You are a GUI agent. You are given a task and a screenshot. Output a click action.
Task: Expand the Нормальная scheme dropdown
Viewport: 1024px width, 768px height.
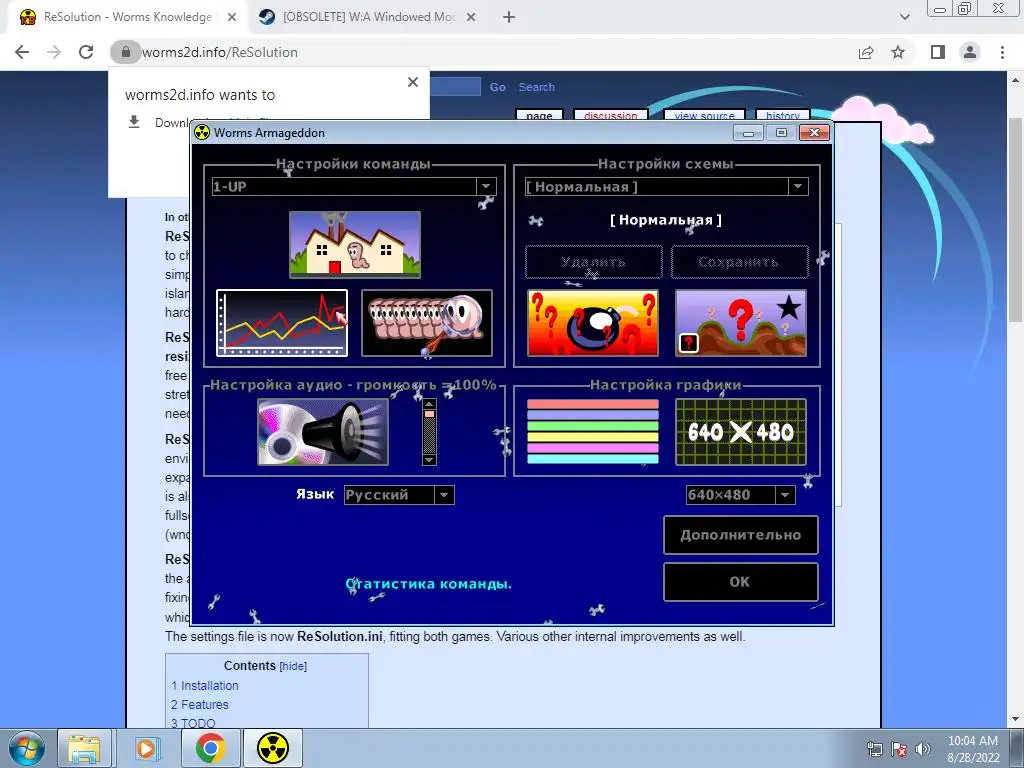[x=797, y=186]
